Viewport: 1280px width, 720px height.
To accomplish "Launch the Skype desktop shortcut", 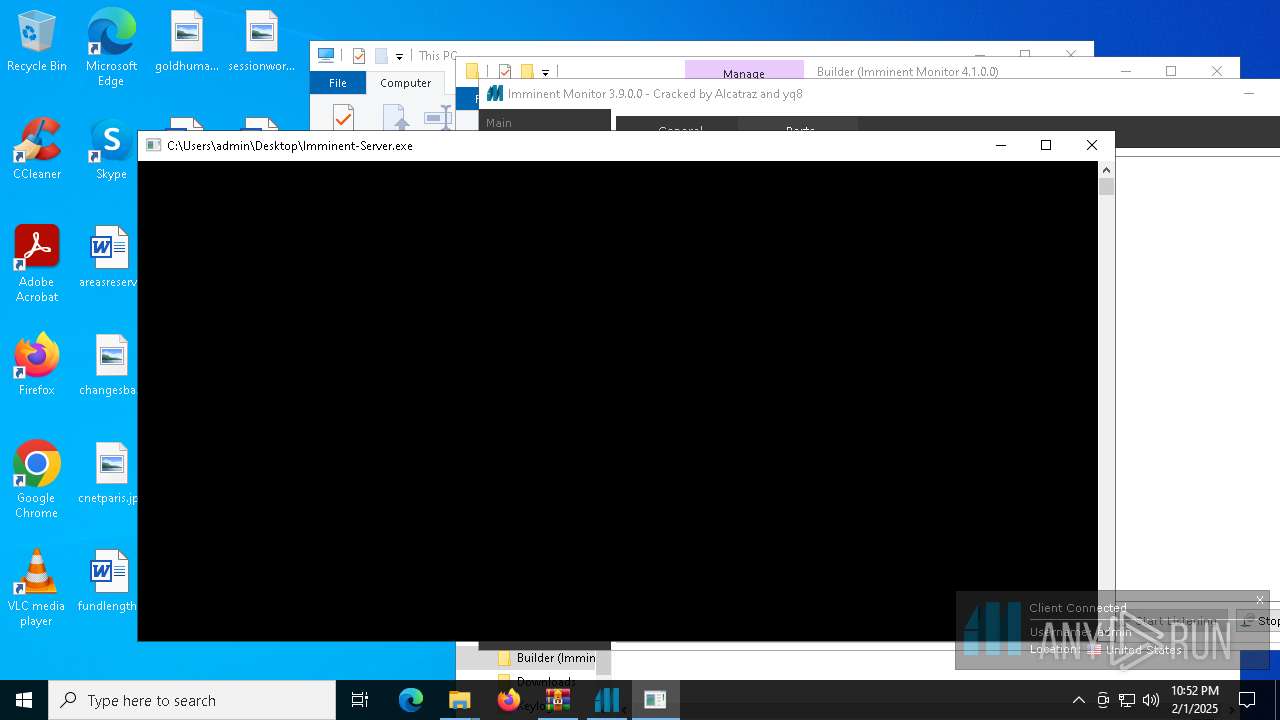I will click(x=111, y=150).
